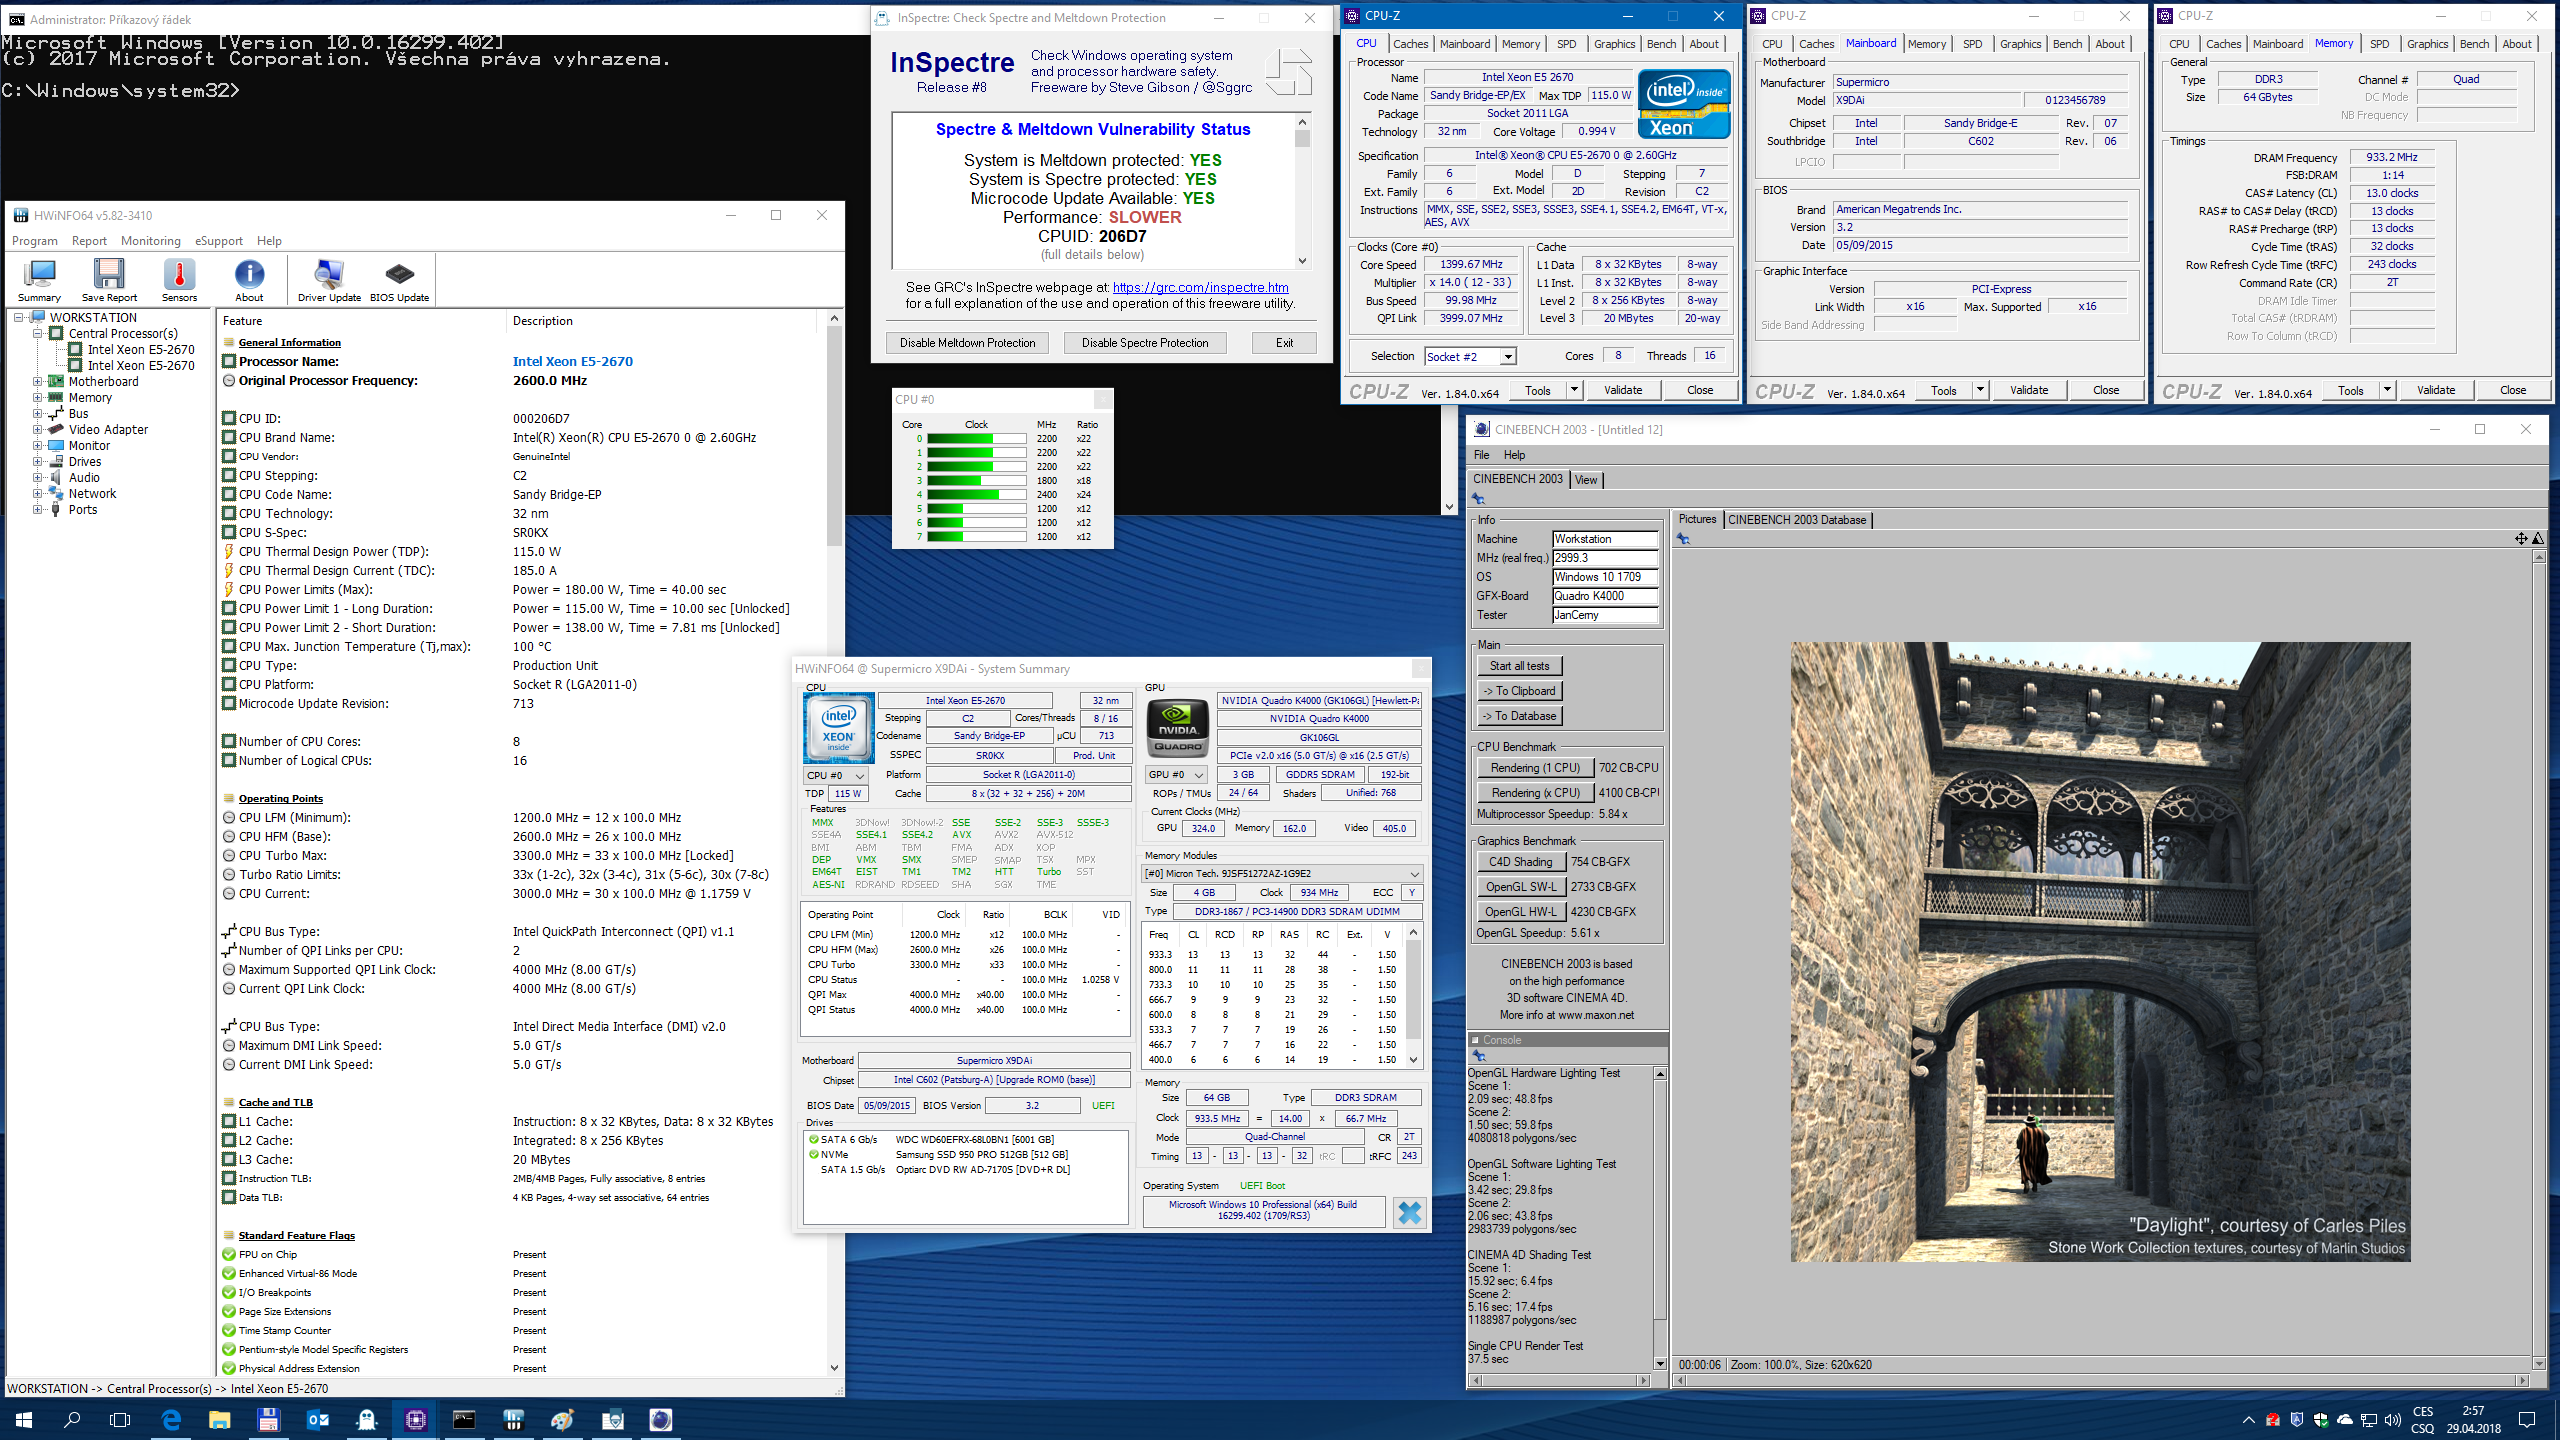Screen dimensions: 2560x1440
Task: Open the File menu in CINEBENCH 2003
Action: tap(1482, 455)
